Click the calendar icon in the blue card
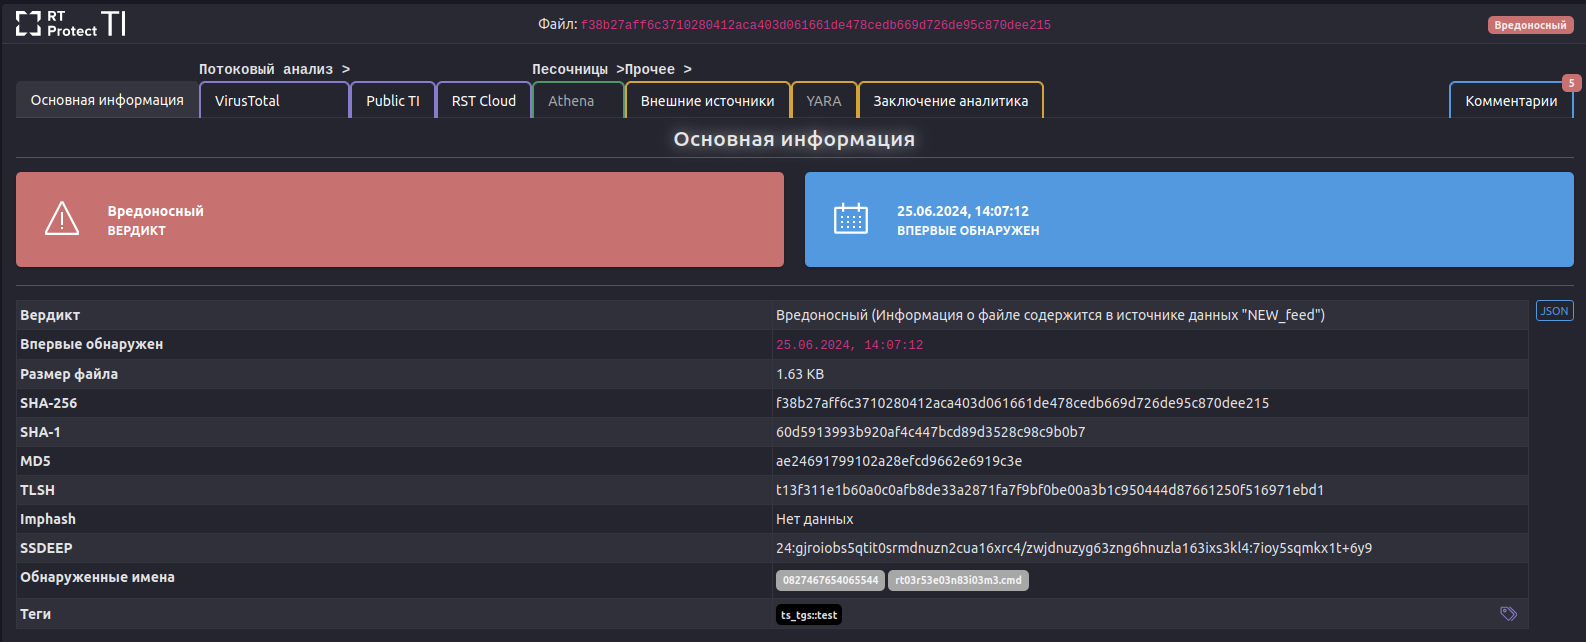 (x=851, y=218)
